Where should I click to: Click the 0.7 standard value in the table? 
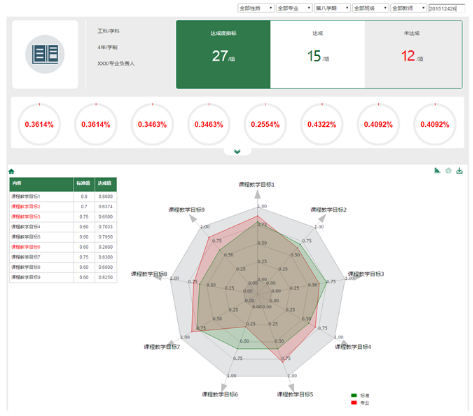pyautogui.click(x=84, y=207)
